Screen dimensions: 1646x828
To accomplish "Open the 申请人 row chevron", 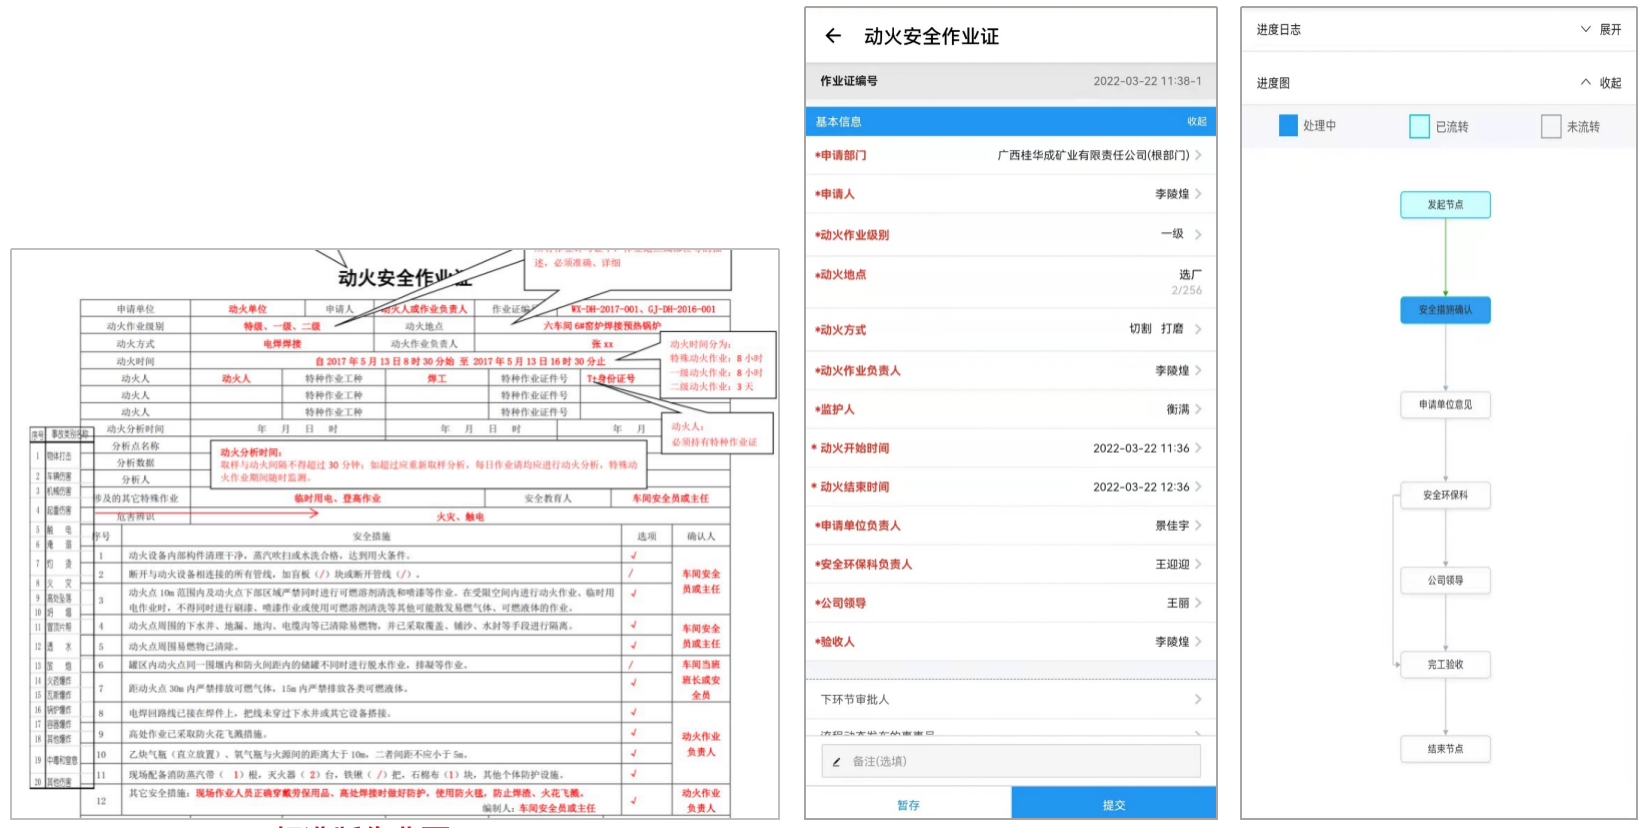I will [x=1198, y=194].
